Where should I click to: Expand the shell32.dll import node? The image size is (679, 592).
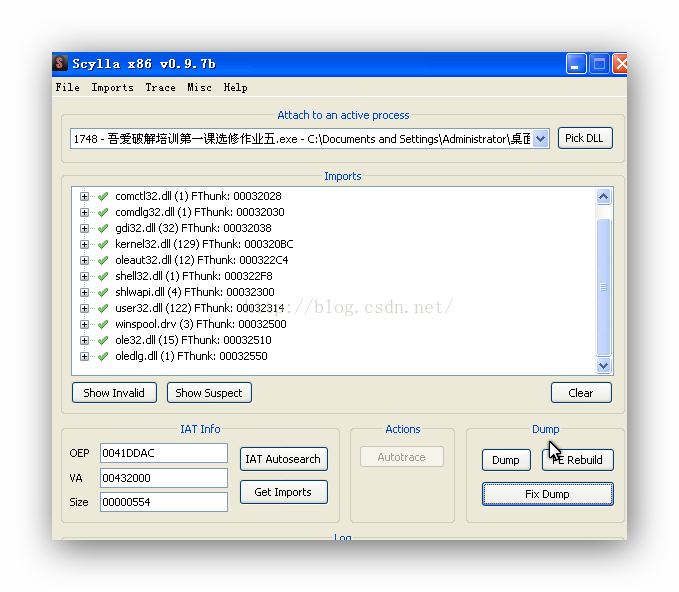point(84,276)
